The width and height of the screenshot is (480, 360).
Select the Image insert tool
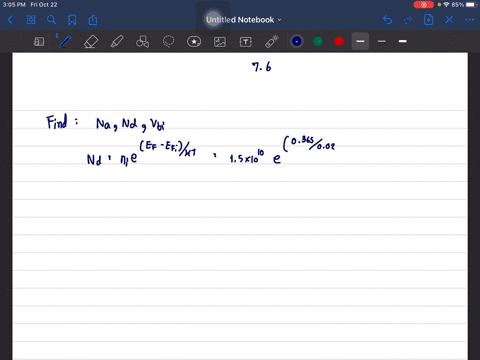(220, 42)
